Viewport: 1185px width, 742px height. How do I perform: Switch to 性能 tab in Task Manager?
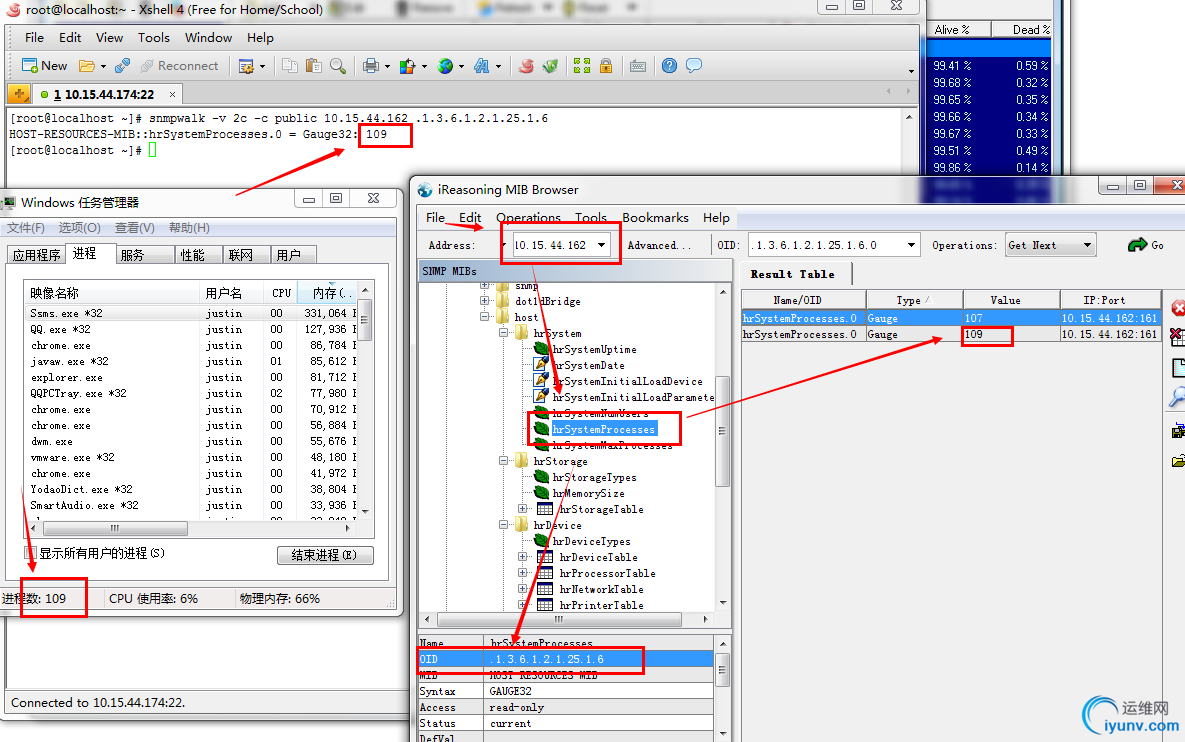click(193, 255)
